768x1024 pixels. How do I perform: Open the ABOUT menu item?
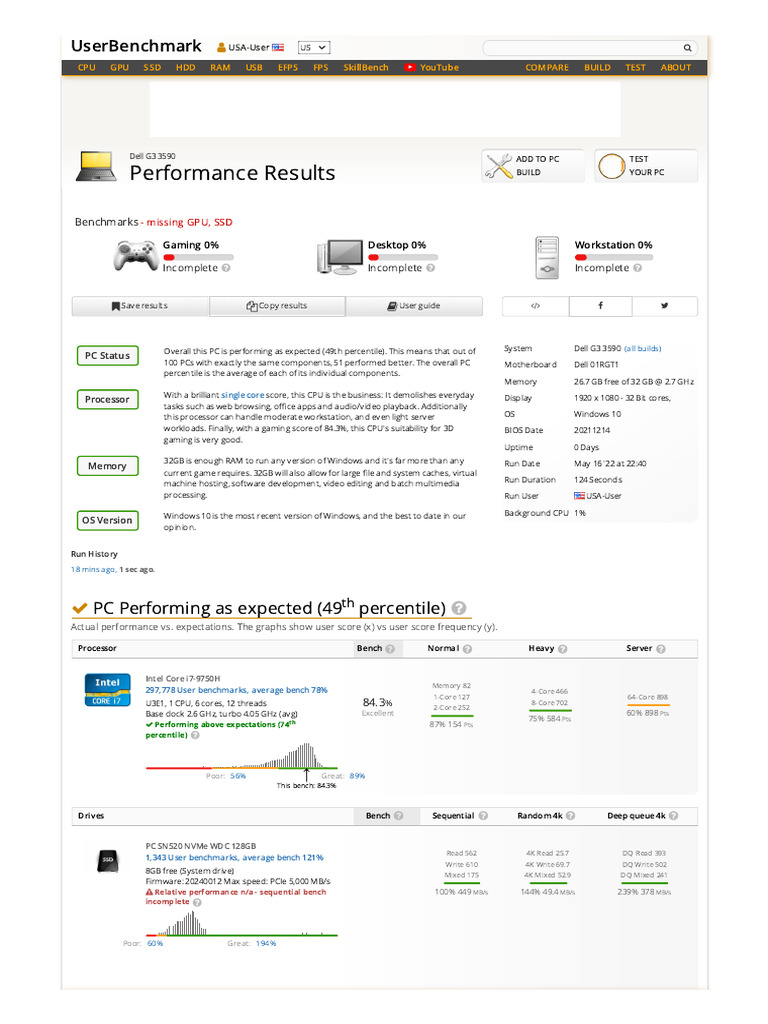coord(675,67)
